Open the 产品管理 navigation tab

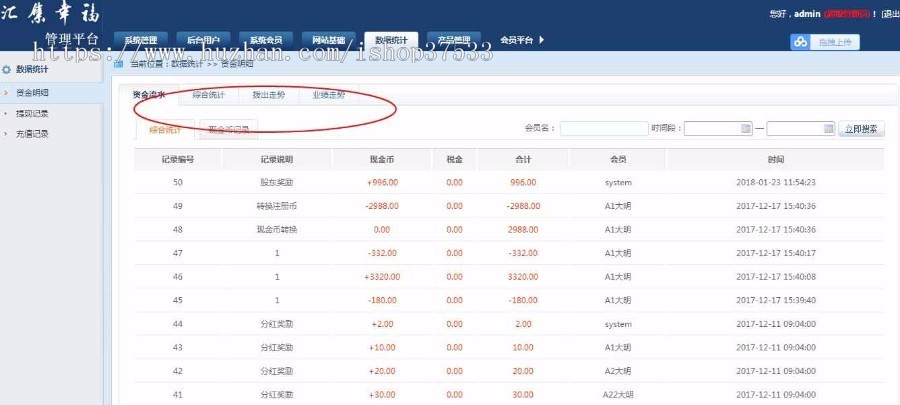(453, 40)
